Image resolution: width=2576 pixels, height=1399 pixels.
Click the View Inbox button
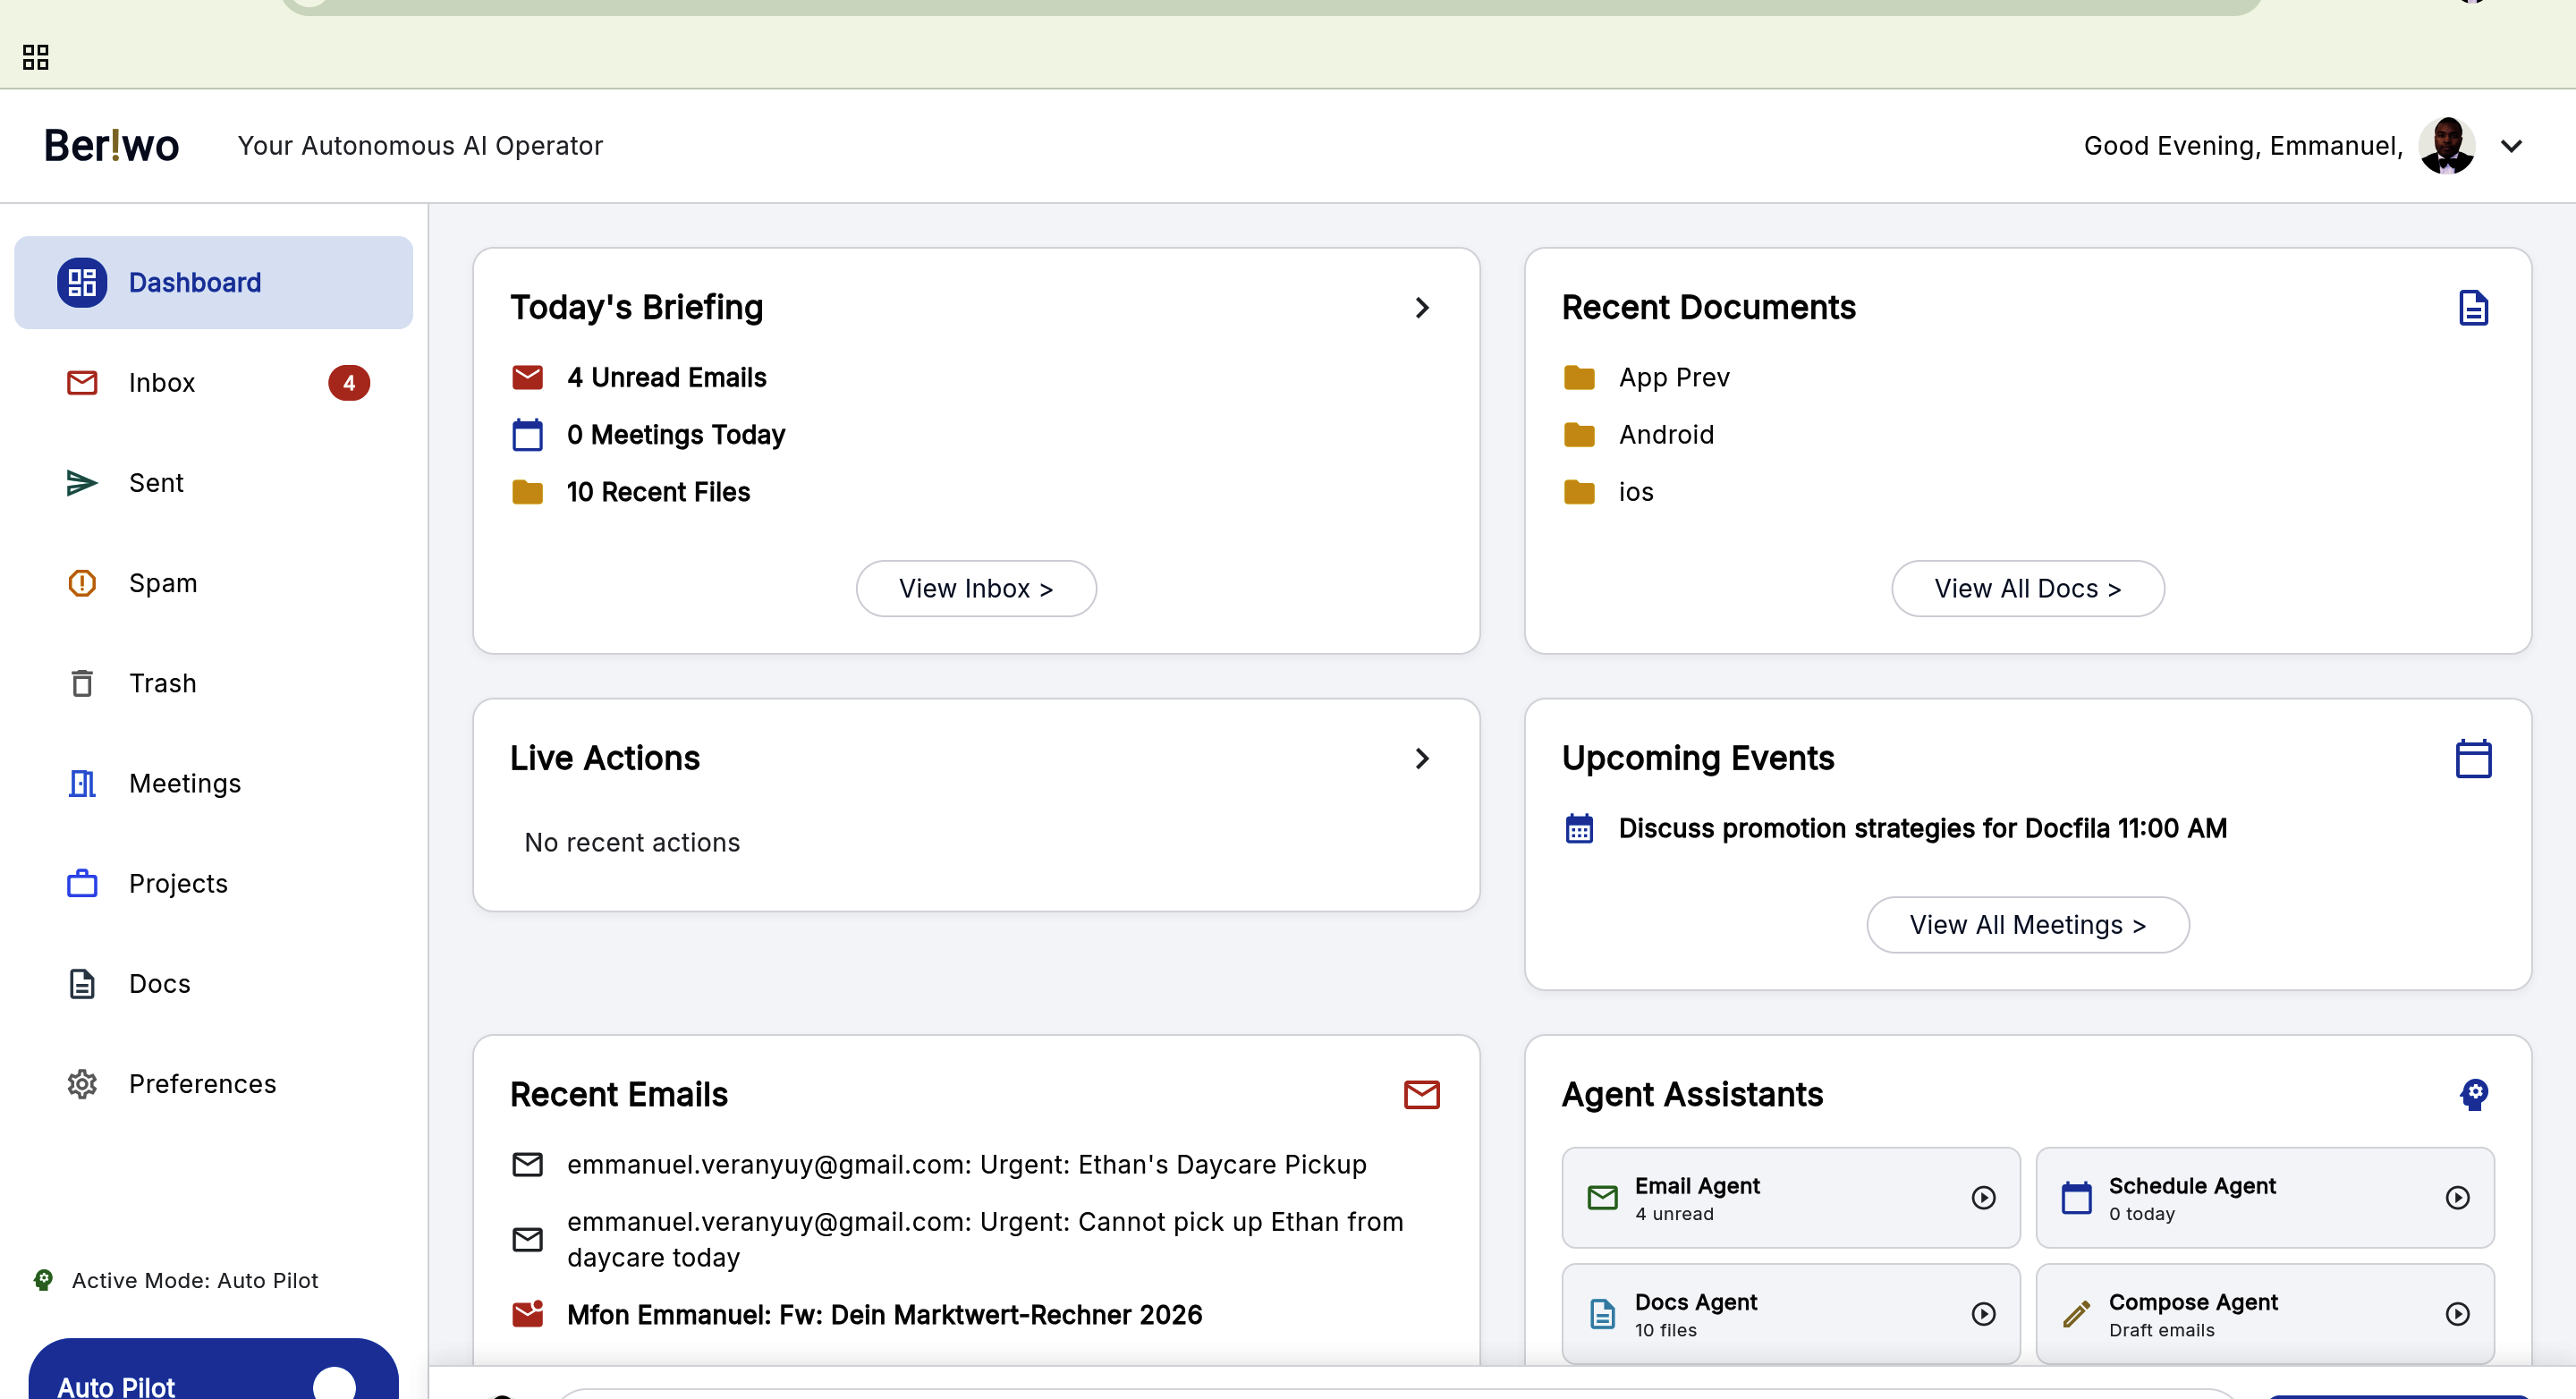[975, 588]
